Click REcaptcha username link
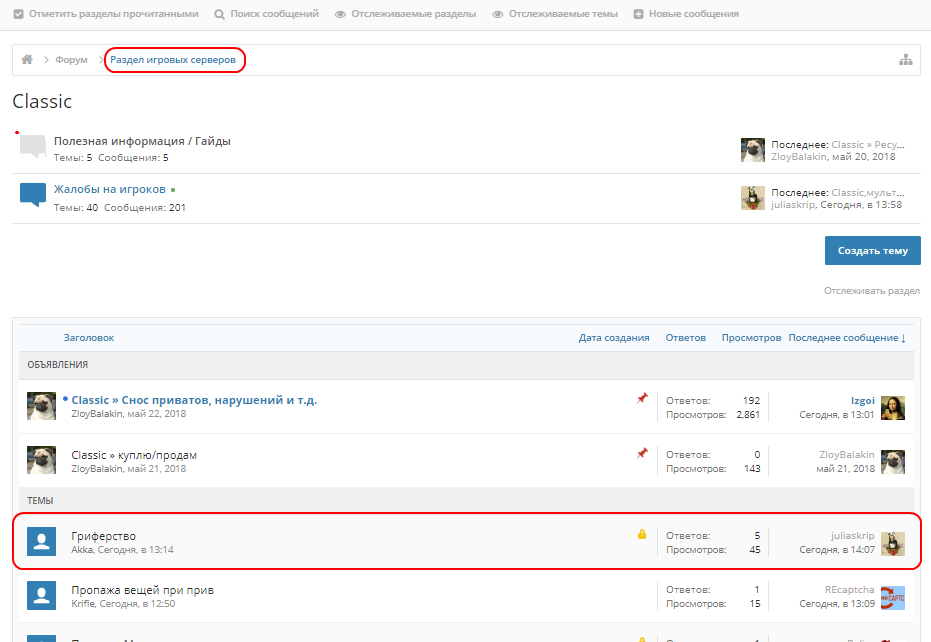Viewport: 931px width, 642px height. pyautogui.click(x=849, y=590)
